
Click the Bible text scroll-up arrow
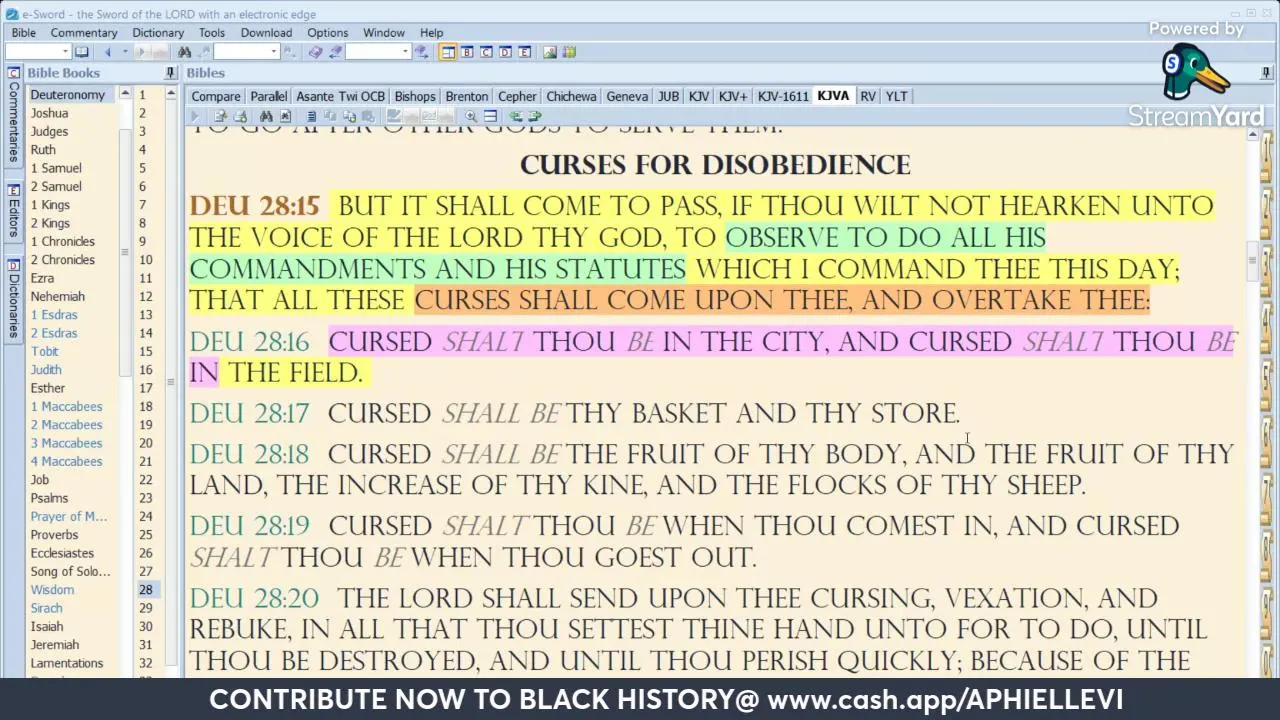pyautogui.click(x=1251, y=133)
